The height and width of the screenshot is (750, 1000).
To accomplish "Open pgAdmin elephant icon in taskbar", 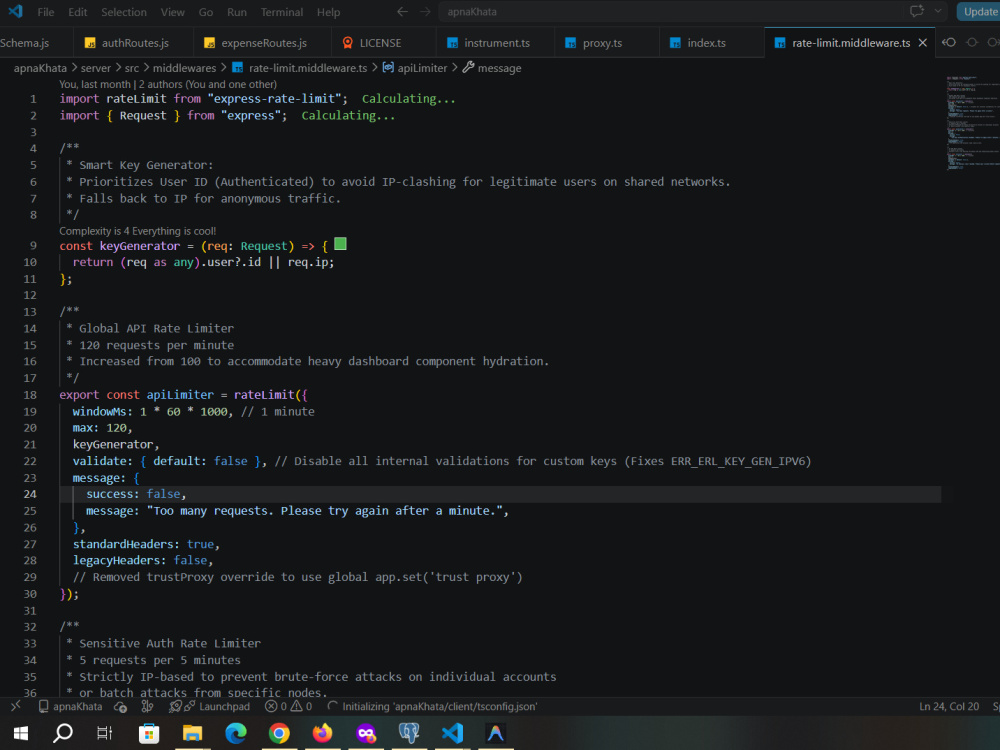I will tap(409, 733).
